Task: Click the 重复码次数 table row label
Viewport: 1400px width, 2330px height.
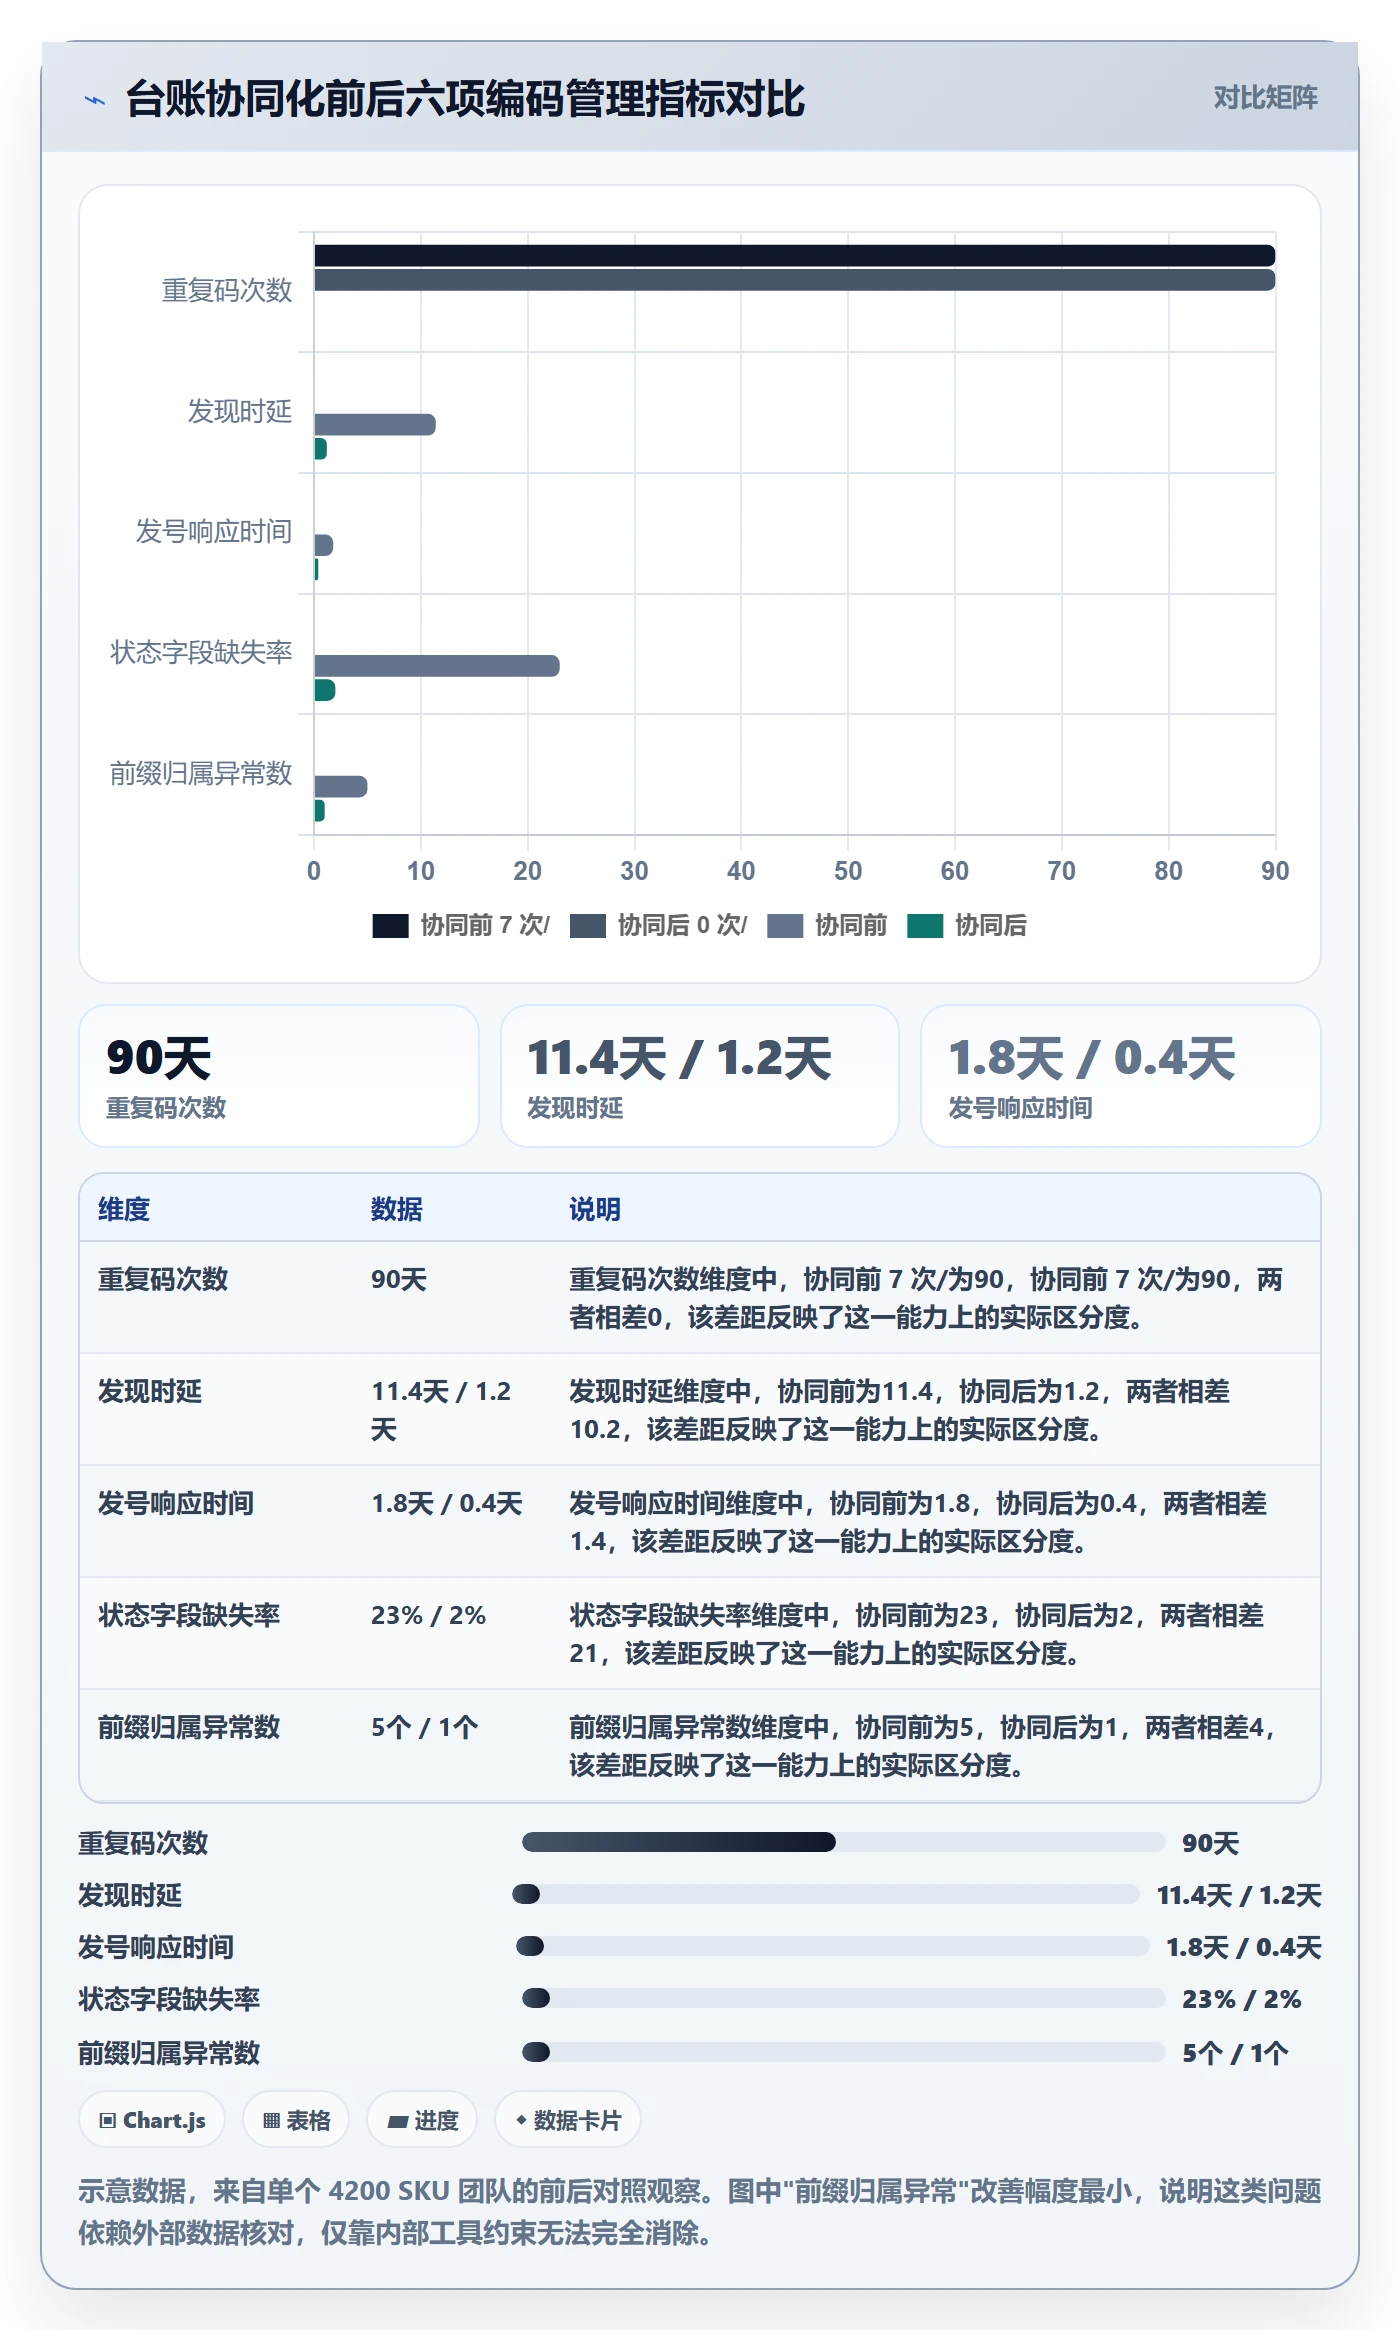Action: click(x=163, y=1279)
